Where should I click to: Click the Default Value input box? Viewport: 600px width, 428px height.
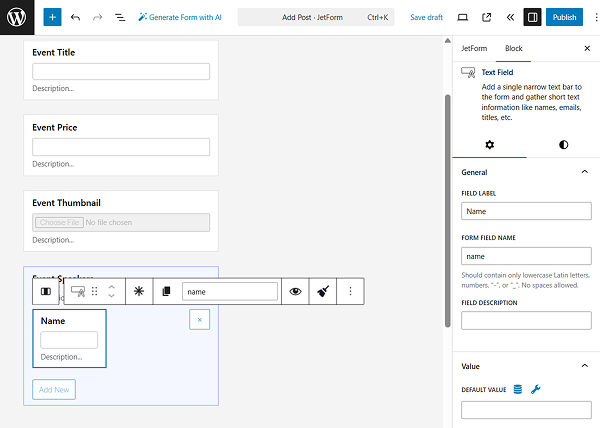pyautogui.click(x=526, y=410)
